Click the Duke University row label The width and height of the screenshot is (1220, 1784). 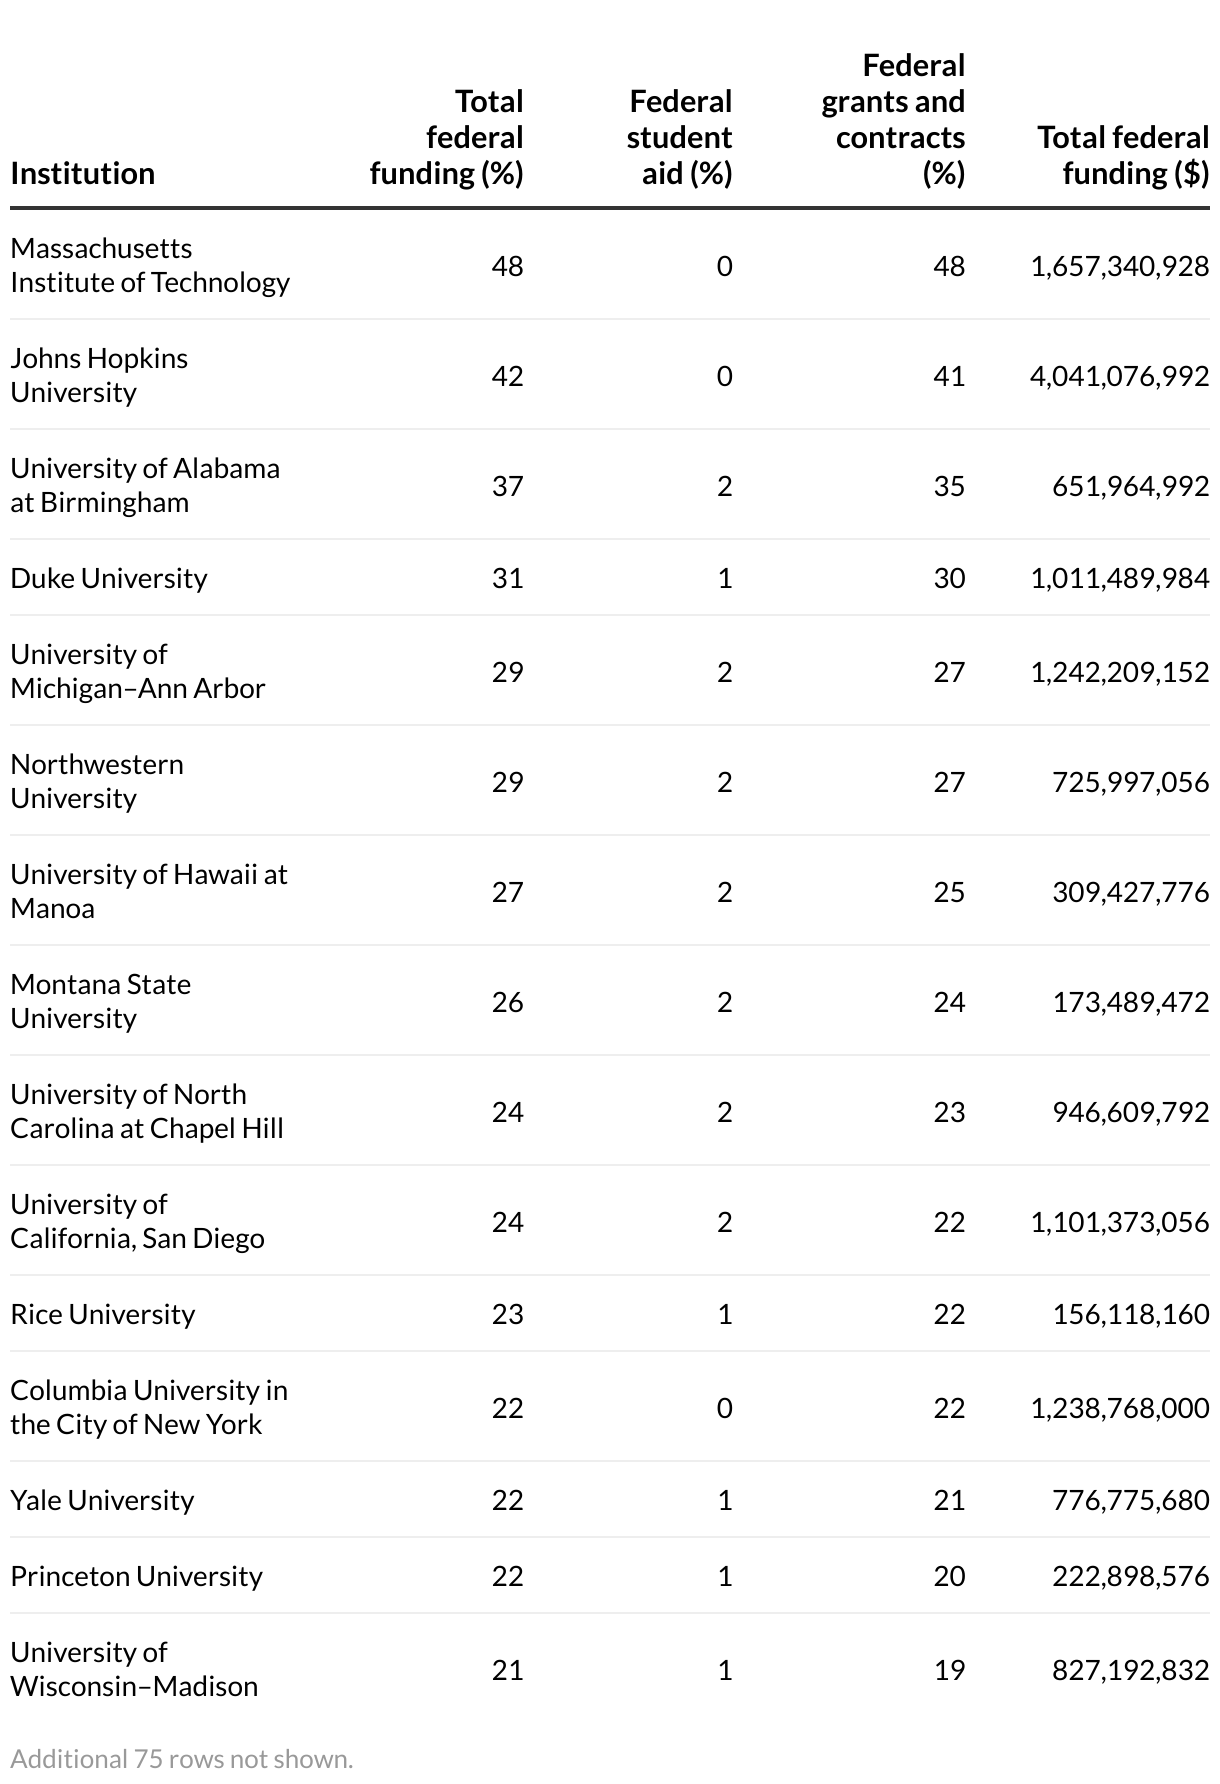[109, 578]
